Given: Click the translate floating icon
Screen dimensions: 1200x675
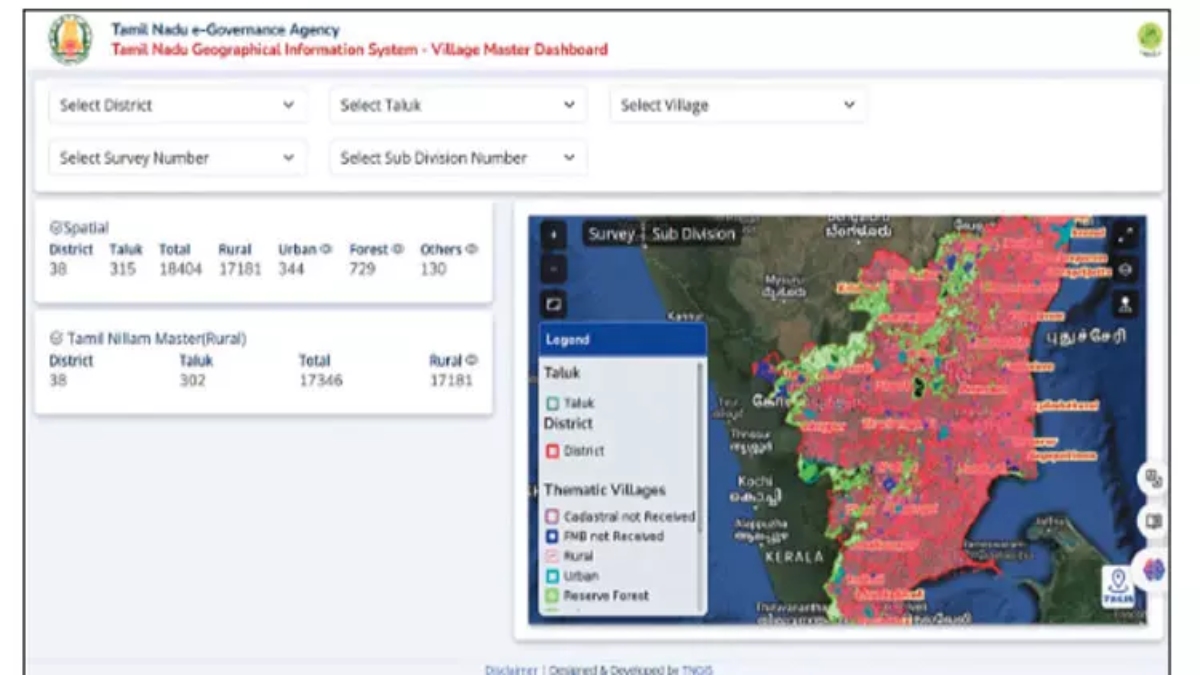Looking at the screenshot, I should 1153,479.
